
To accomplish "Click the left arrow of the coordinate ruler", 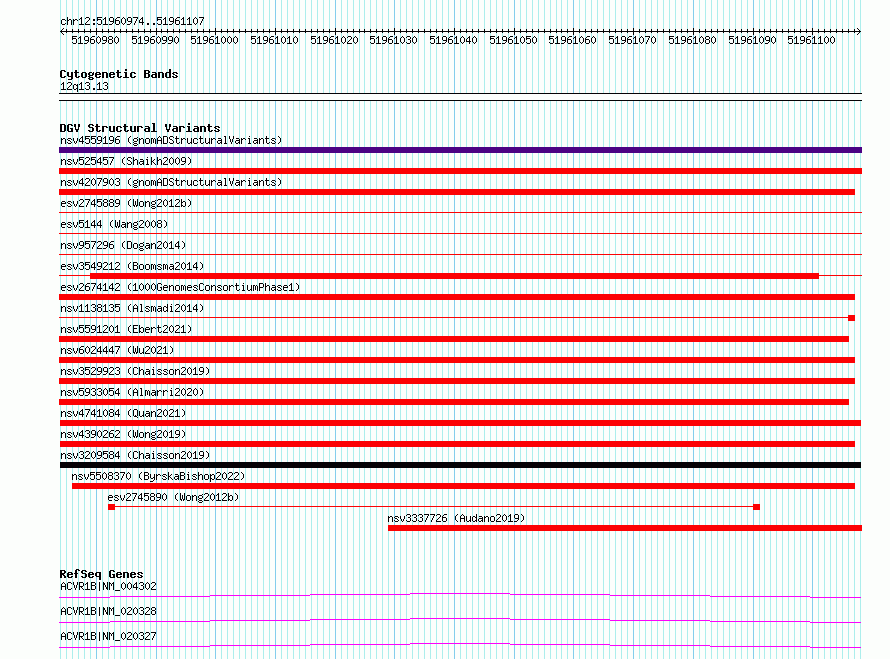I will pyautogui.click(x=62, y=32).
